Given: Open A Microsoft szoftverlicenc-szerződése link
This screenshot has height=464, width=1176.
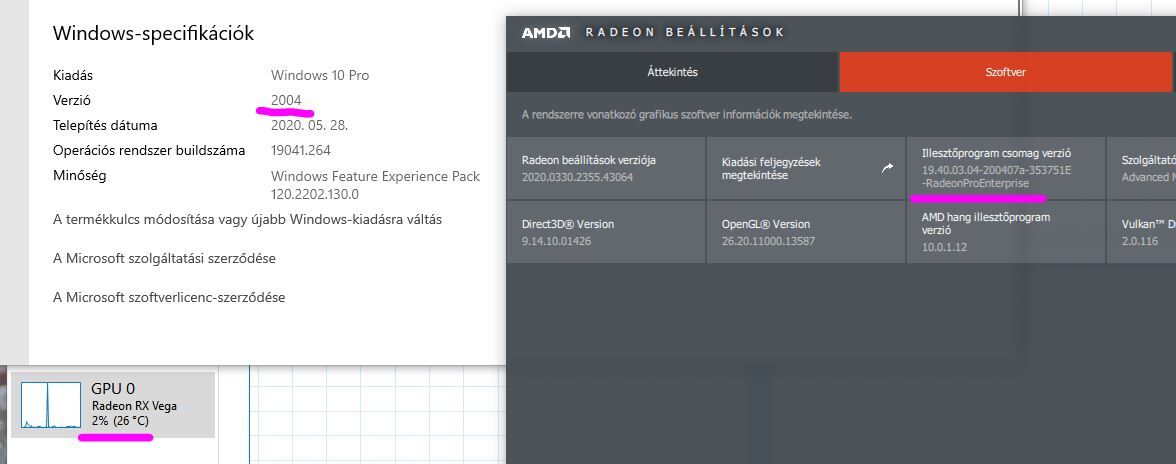Looking at the screenshot, I should (169, 298).
